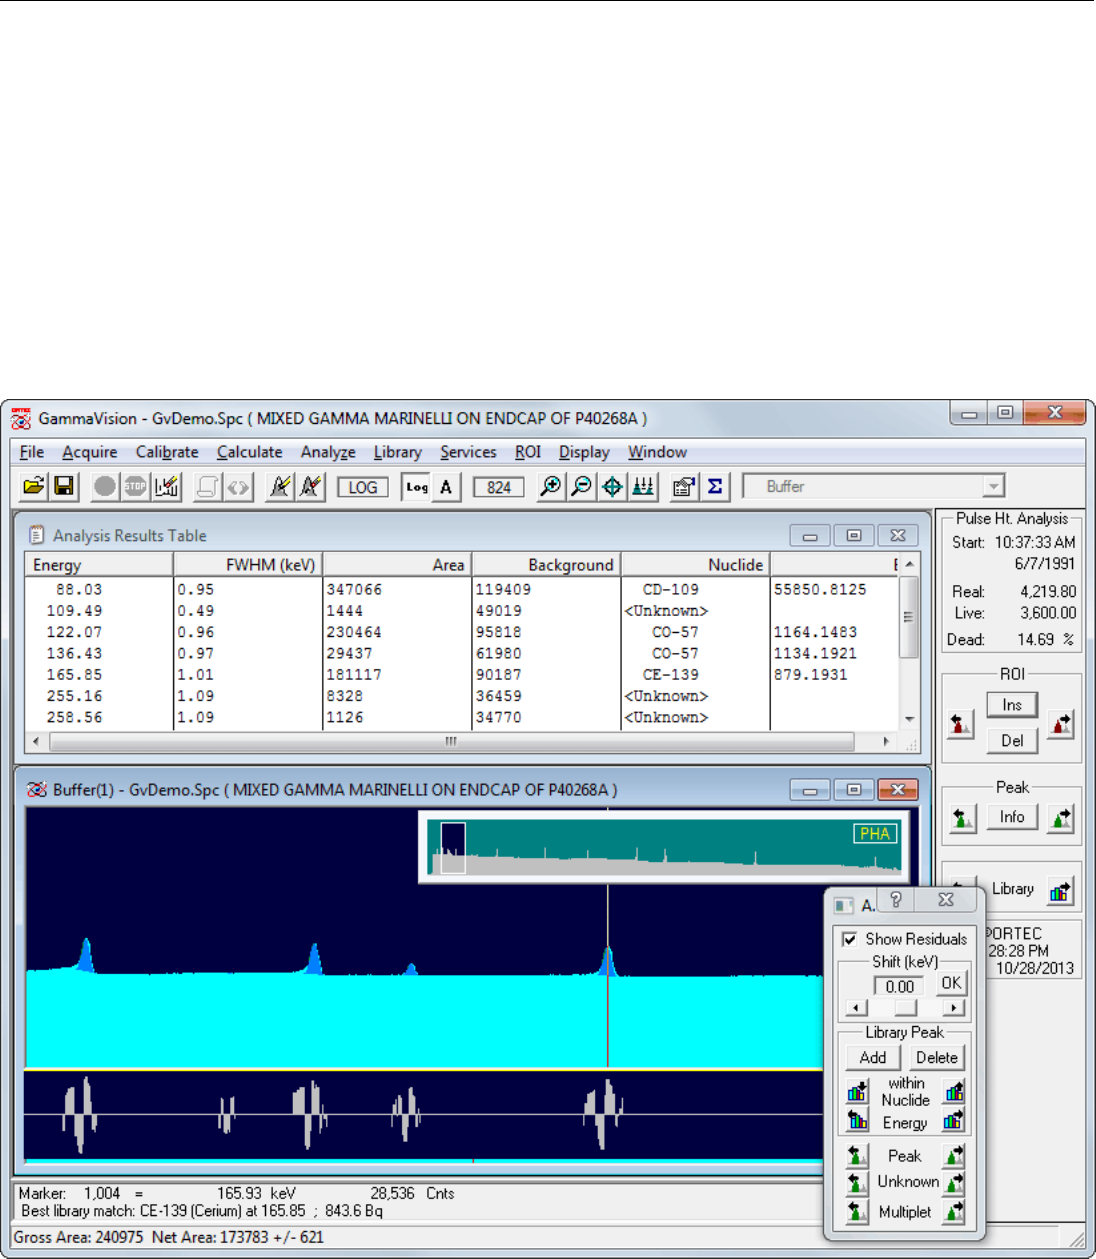The width and height of the screenshot is (1096, 1259).
Task: Click the center crosshair toolbar icon
Action: (x=612, y=487)
